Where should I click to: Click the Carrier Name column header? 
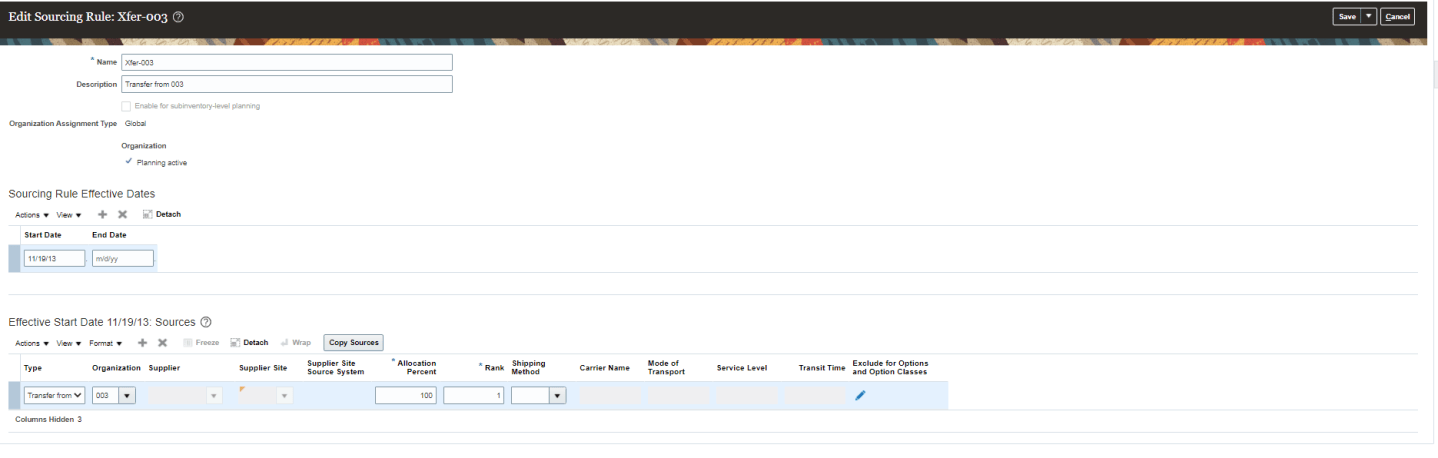605,368
